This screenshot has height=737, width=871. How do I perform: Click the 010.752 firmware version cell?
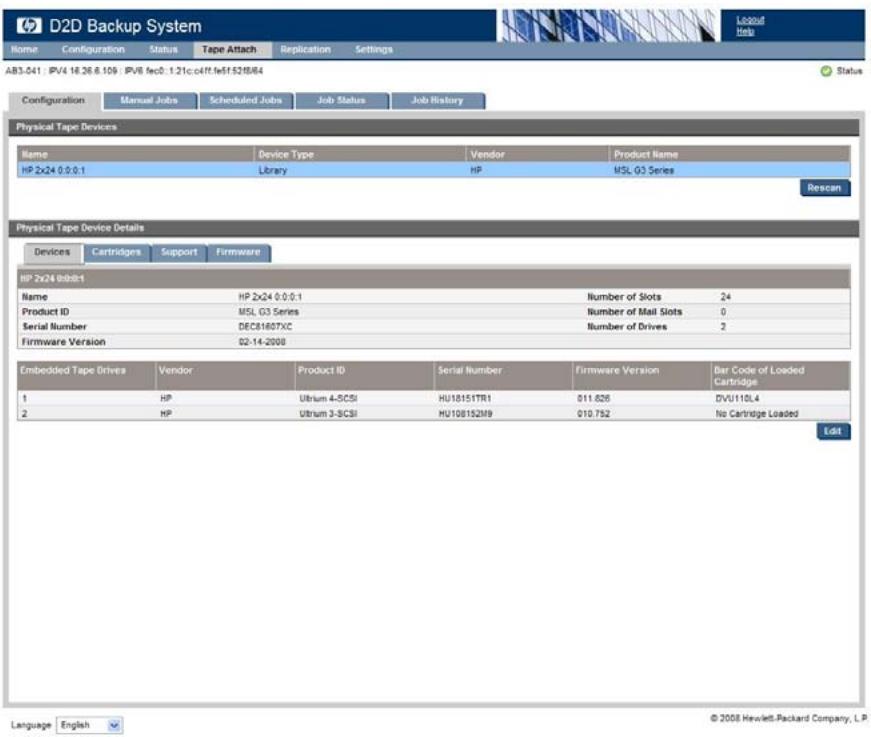point(593,414)
